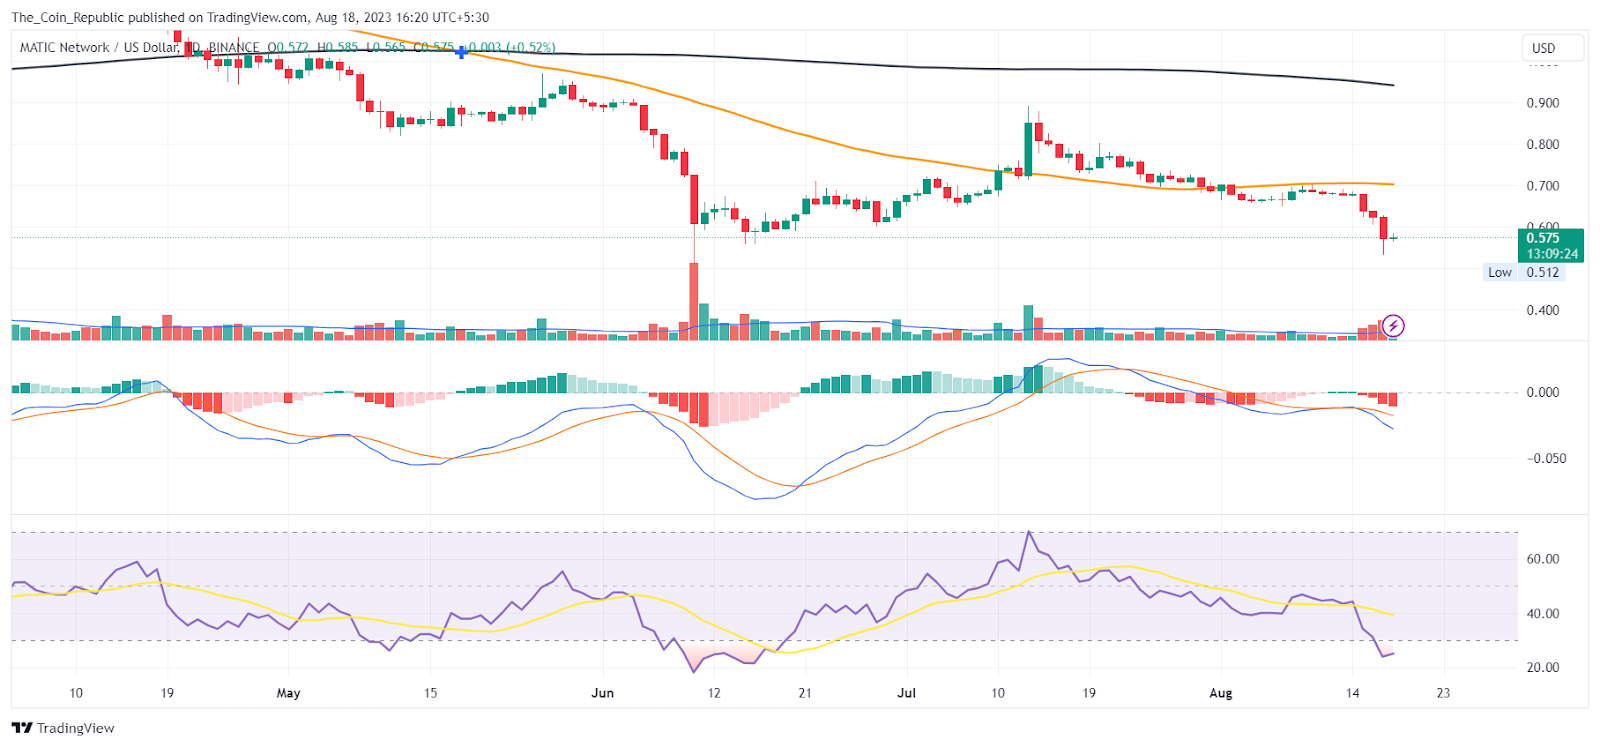The height and width of the screenshot is (747, 1600).
Task: Click the 0.400 price axis label
Action: click(1543, 310)
